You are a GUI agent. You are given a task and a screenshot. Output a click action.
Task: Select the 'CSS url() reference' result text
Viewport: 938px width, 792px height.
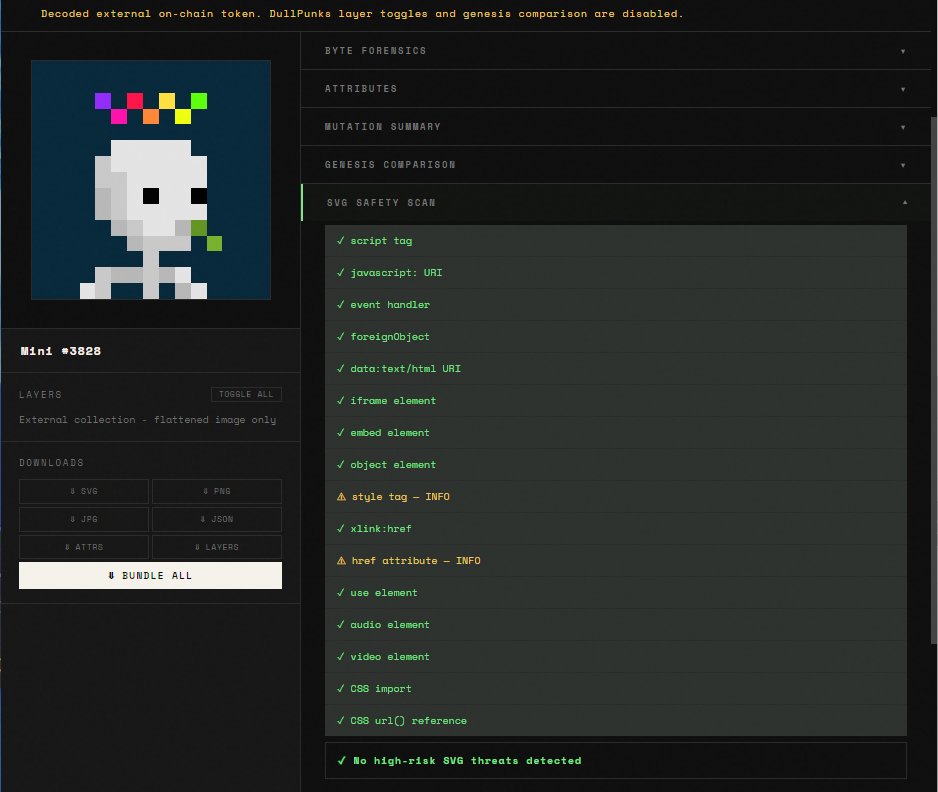pyautogui.click(x=408, y=721)
